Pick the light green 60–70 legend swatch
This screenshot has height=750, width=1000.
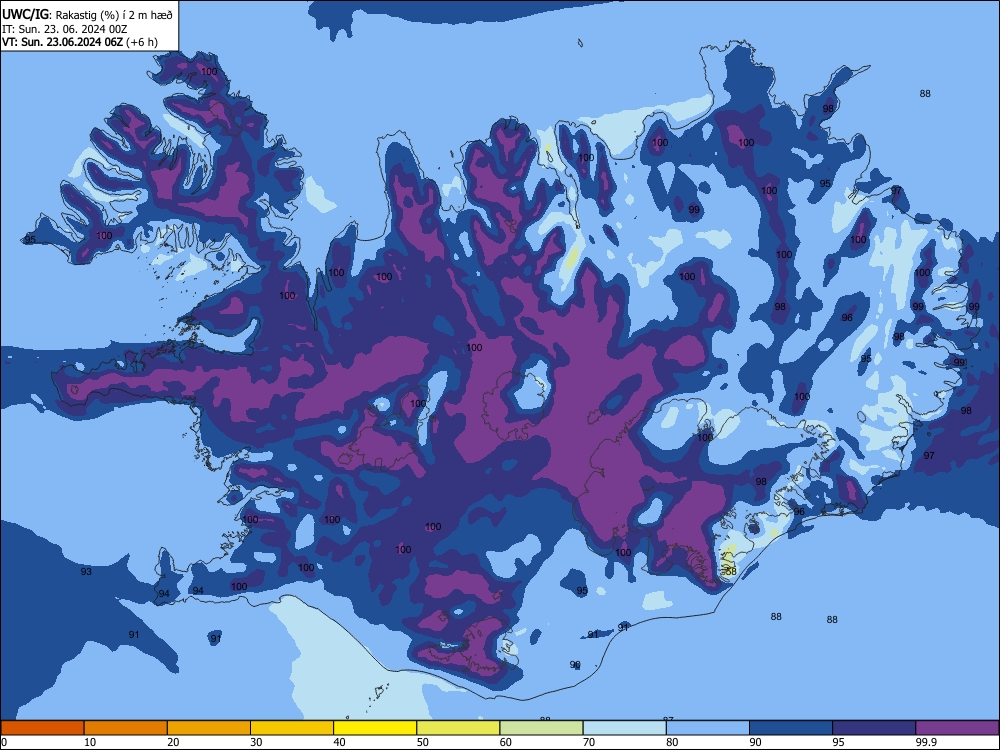541,728
